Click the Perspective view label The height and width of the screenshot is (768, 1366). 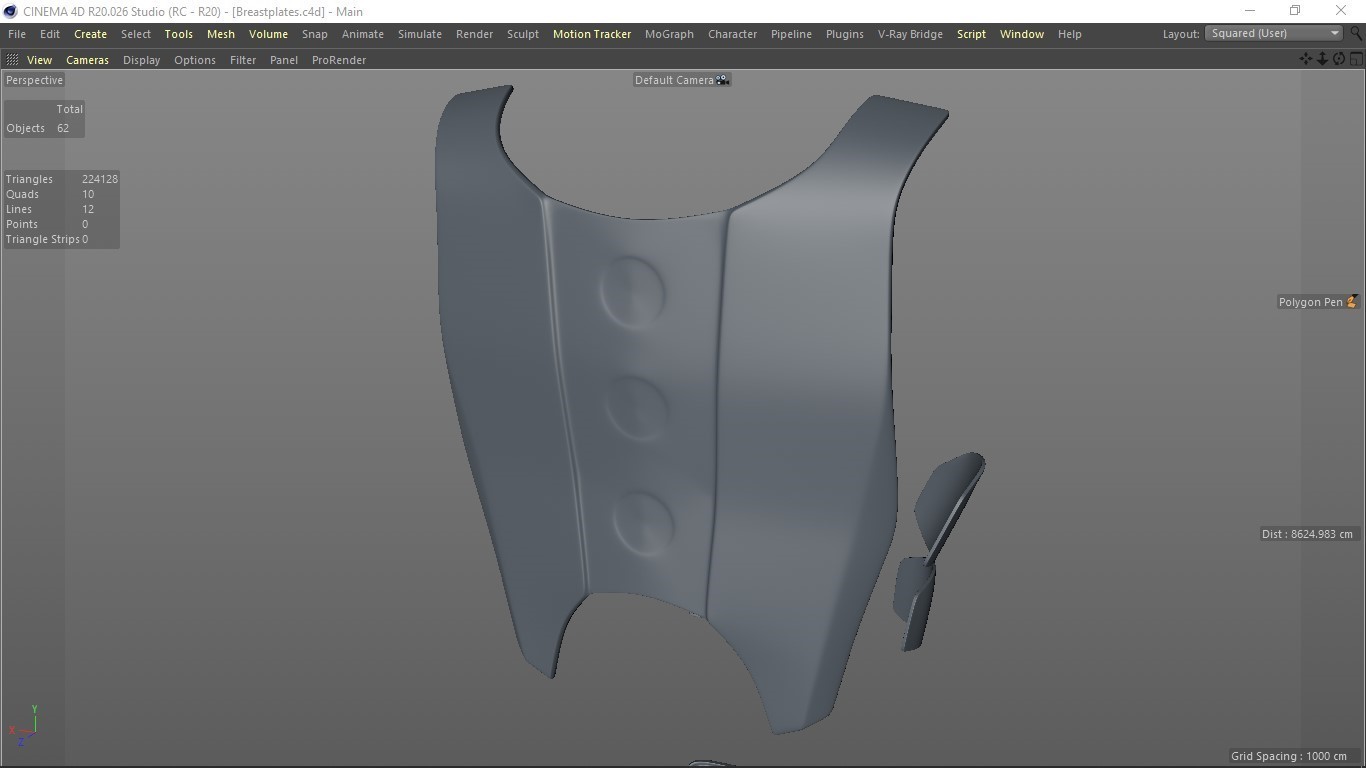[x=34, y=80]
